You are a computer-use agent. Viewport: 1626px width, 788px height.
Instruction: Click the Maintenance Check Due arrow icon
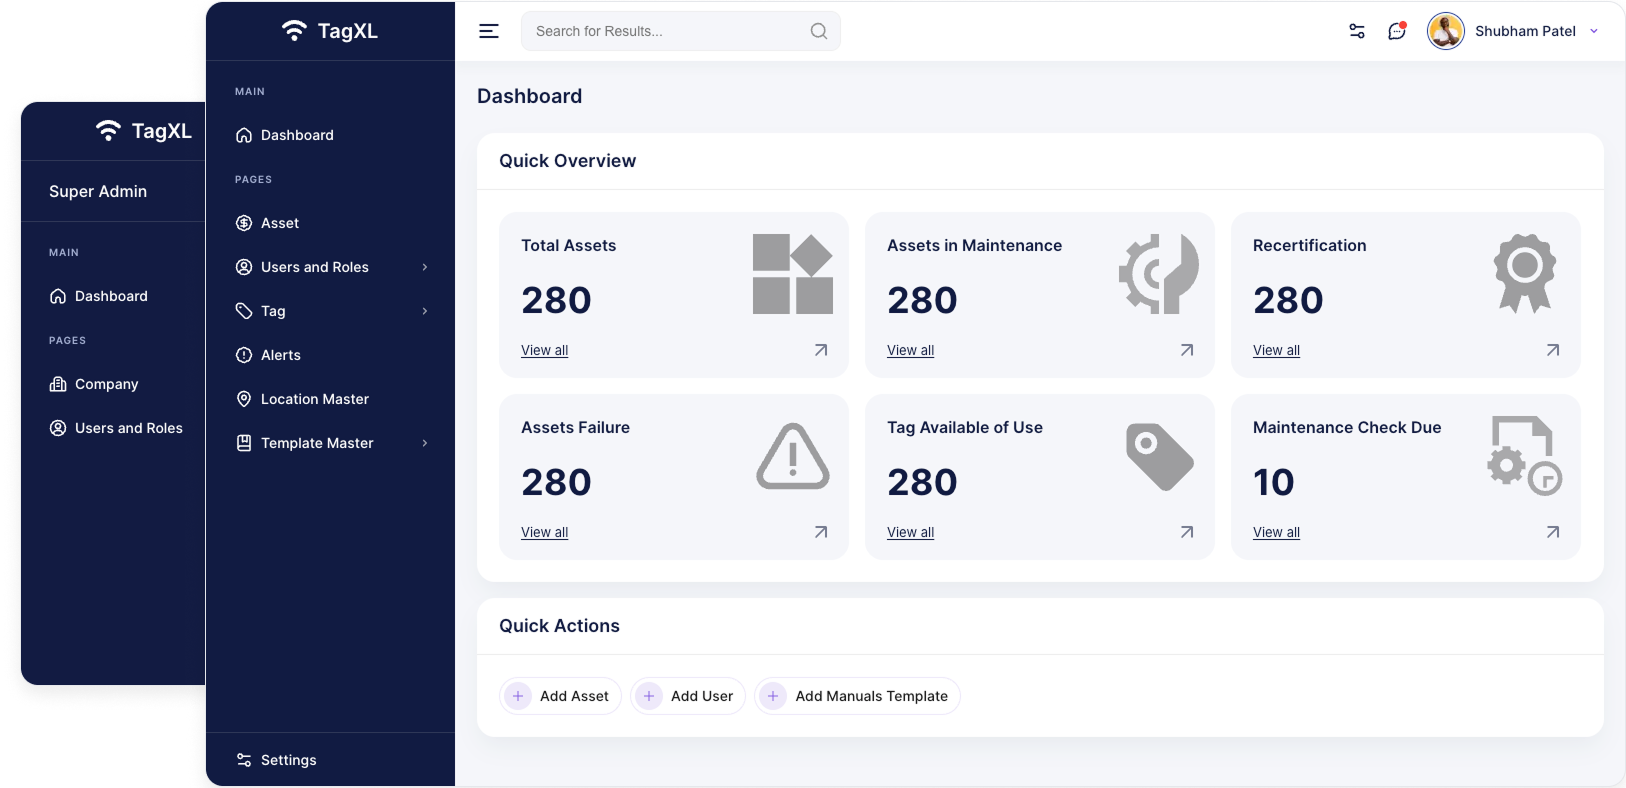coord(1553,532)
